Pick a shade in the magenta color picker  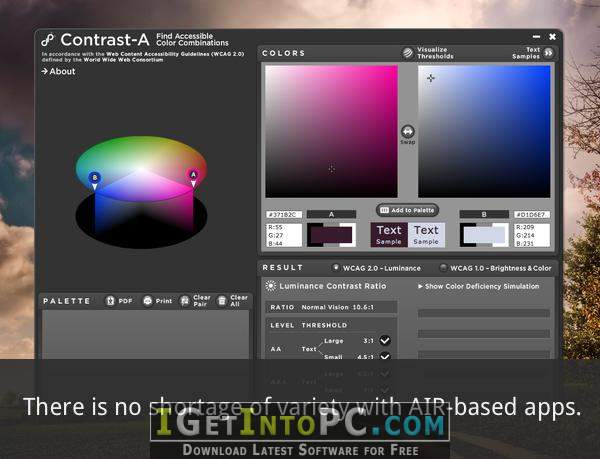[331, 131]
